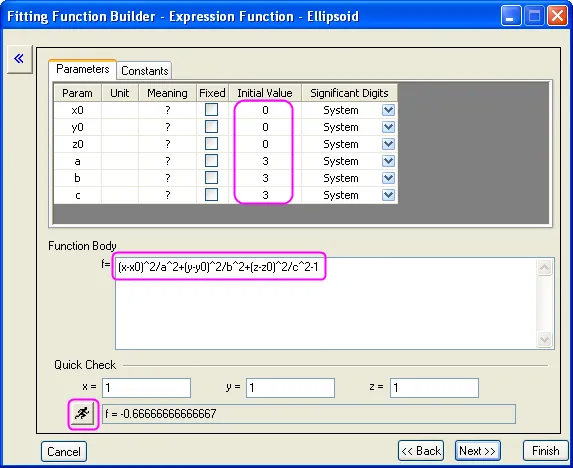
Task: Click the Meaning cell for x0
Action: (167, 110)
